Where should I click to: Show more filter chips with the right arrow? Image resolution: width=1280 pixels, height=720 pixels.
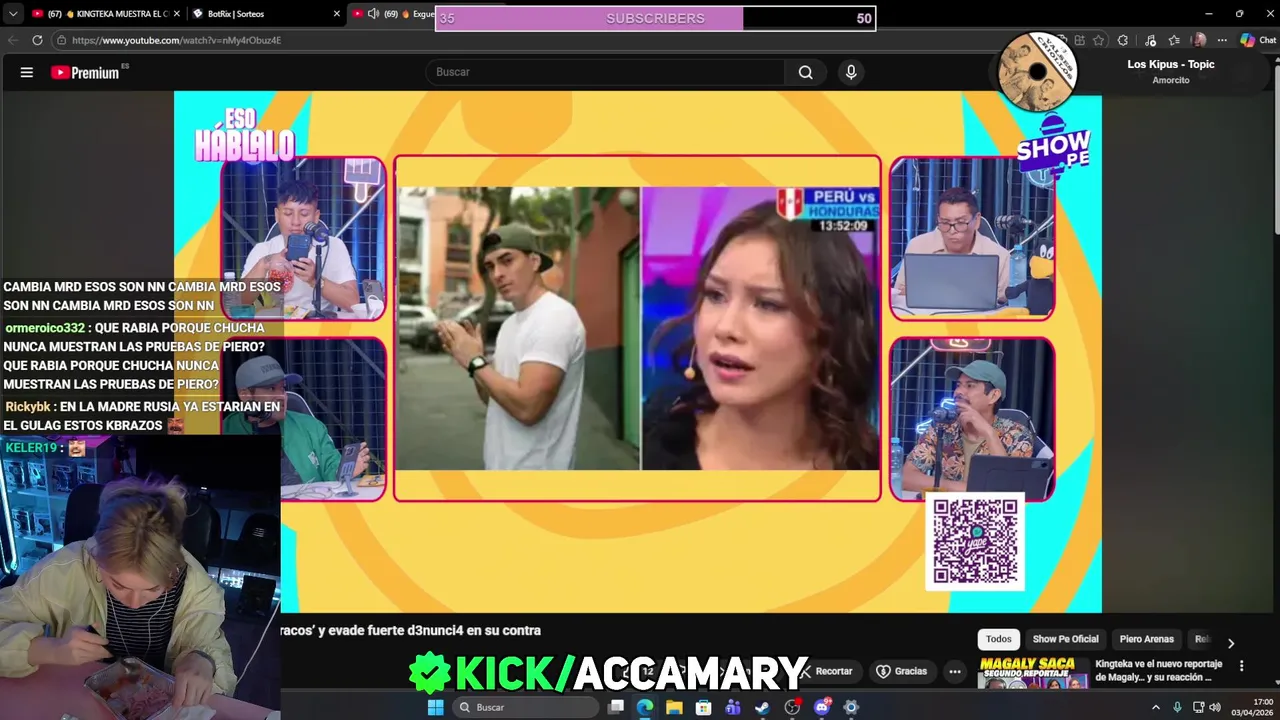[1231, 643]
